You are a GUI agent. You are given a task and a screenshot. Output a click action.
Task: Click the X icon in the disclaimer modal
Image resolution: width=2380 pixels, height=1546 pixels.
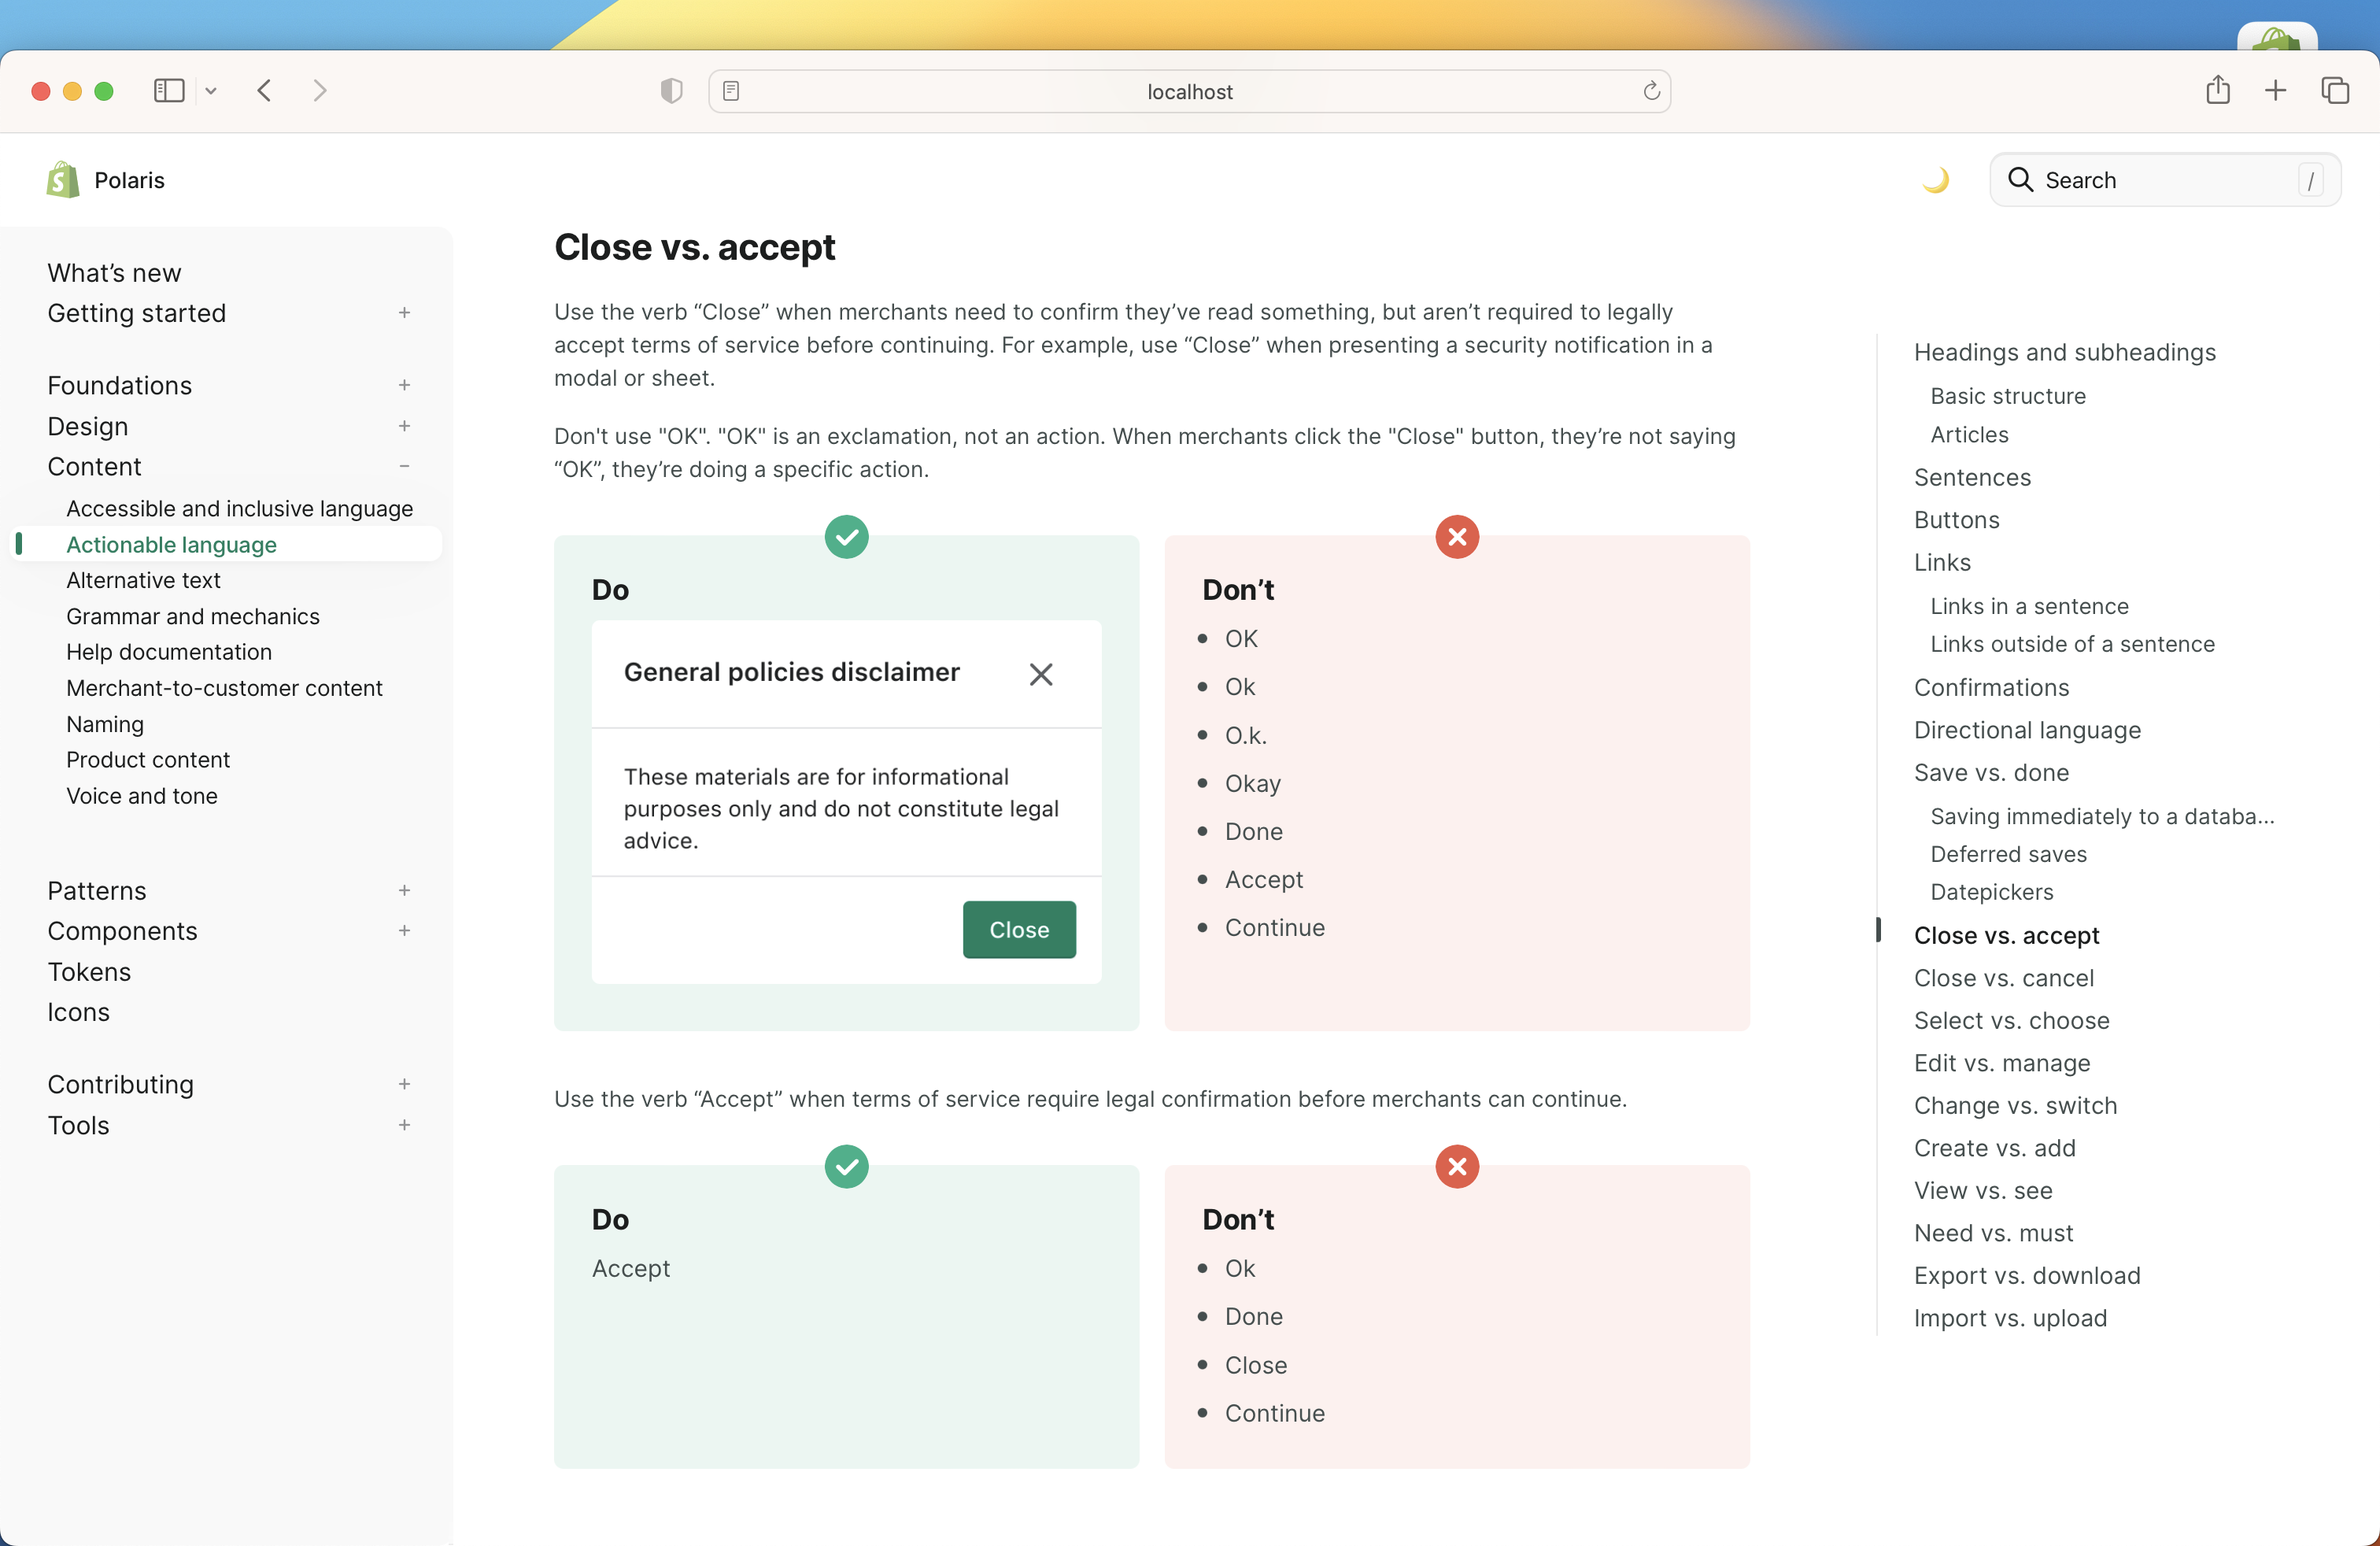[1040, 674]
